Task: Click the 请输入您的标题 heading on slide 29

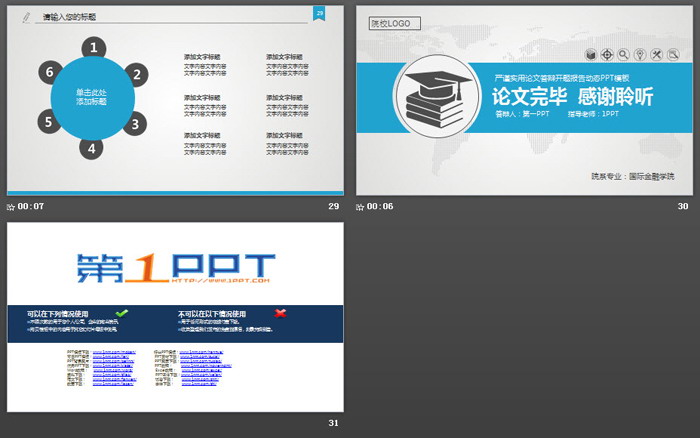Action: (x=69, y=17)
